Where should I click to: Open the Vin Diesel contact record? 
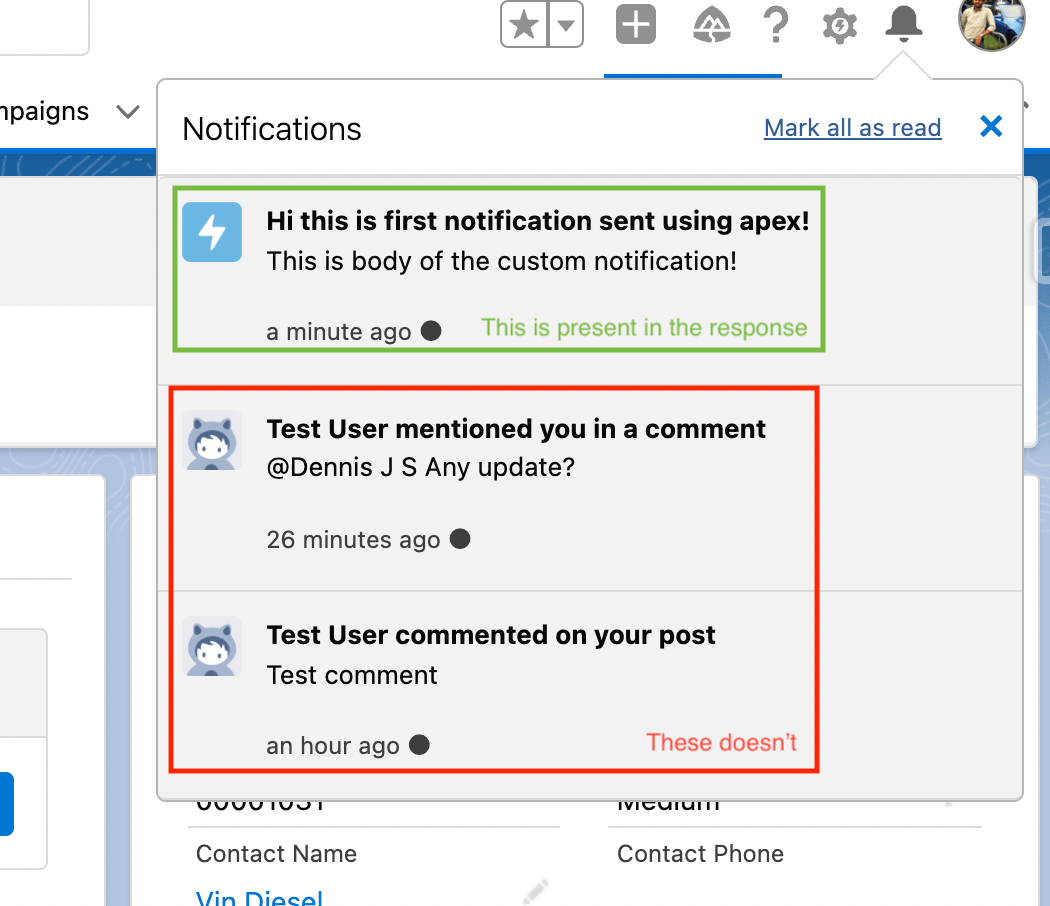tap(259, 897)
